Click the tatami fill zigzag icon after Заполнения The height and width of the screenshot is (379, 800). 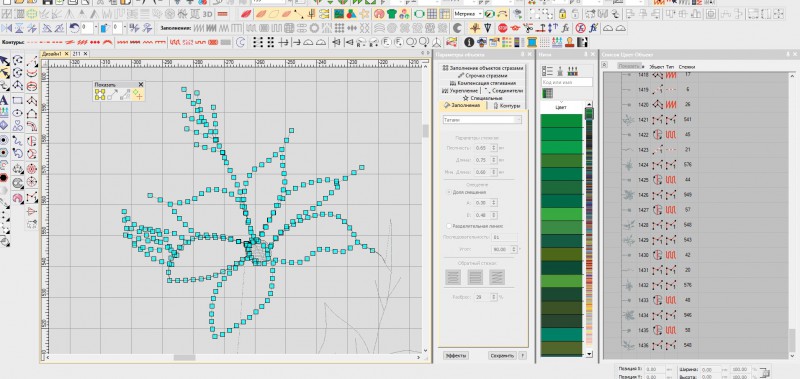pos(198,28)
